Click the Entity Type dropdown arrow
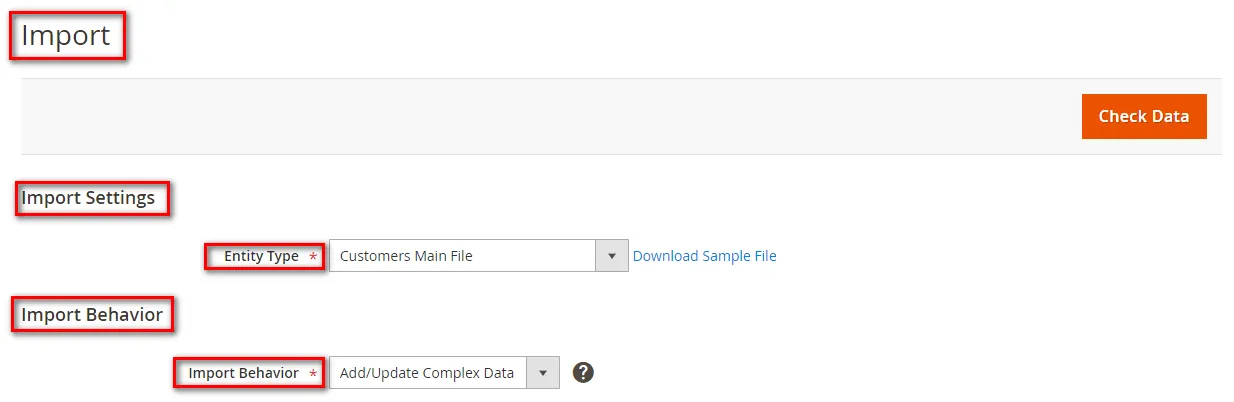The height and width of the screenshot is (402, 1234). pos(612,256)
